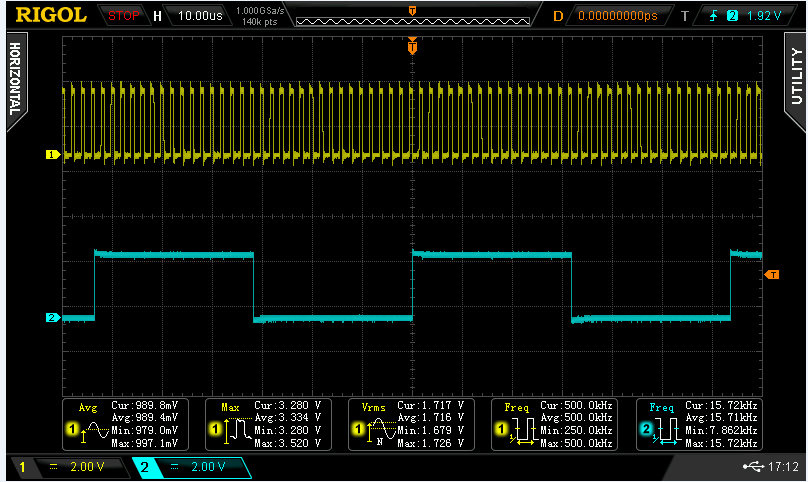The height and width of the screenshot is (482, 808).
Task: Click the trigger channel 2 badge at the top right
Action: 732,16
